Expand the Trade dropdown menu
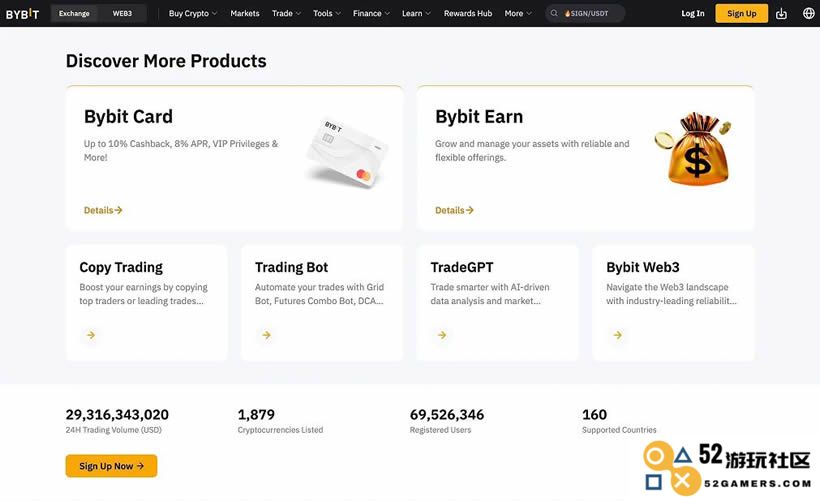 (286, 14)
